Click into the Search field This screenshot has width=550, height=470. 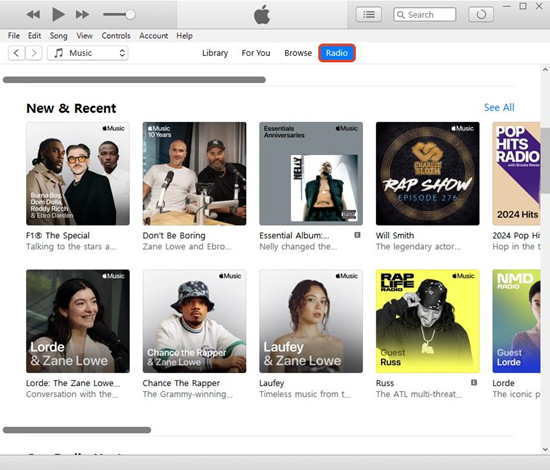click(424, 15)
